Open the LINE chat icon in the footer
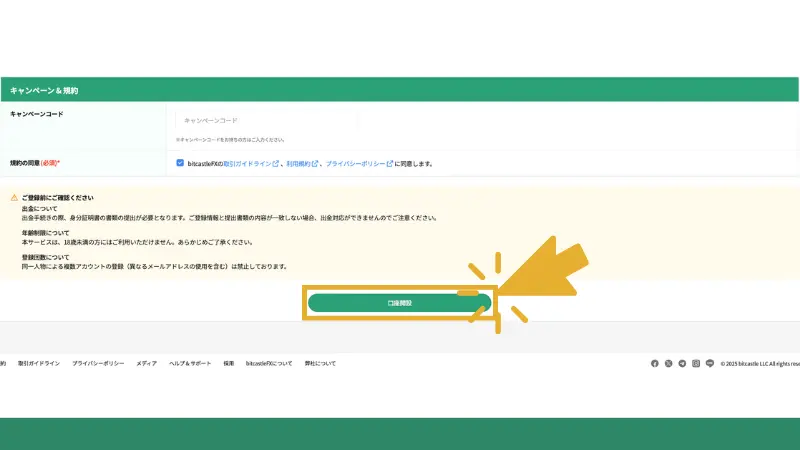The height and width of the screenshot is (450, 800). click(x=710, y=363)
